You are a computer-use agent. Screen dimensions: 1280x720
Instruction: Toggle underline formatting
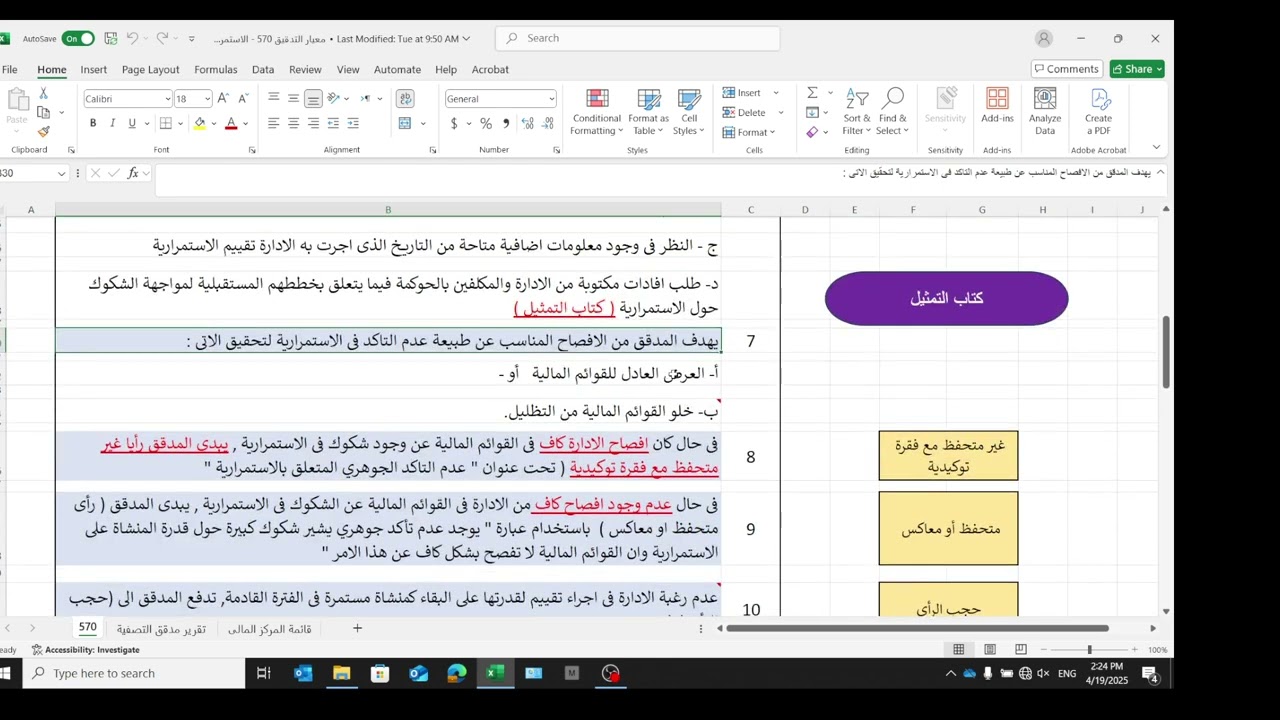click(x=131, y=123)
